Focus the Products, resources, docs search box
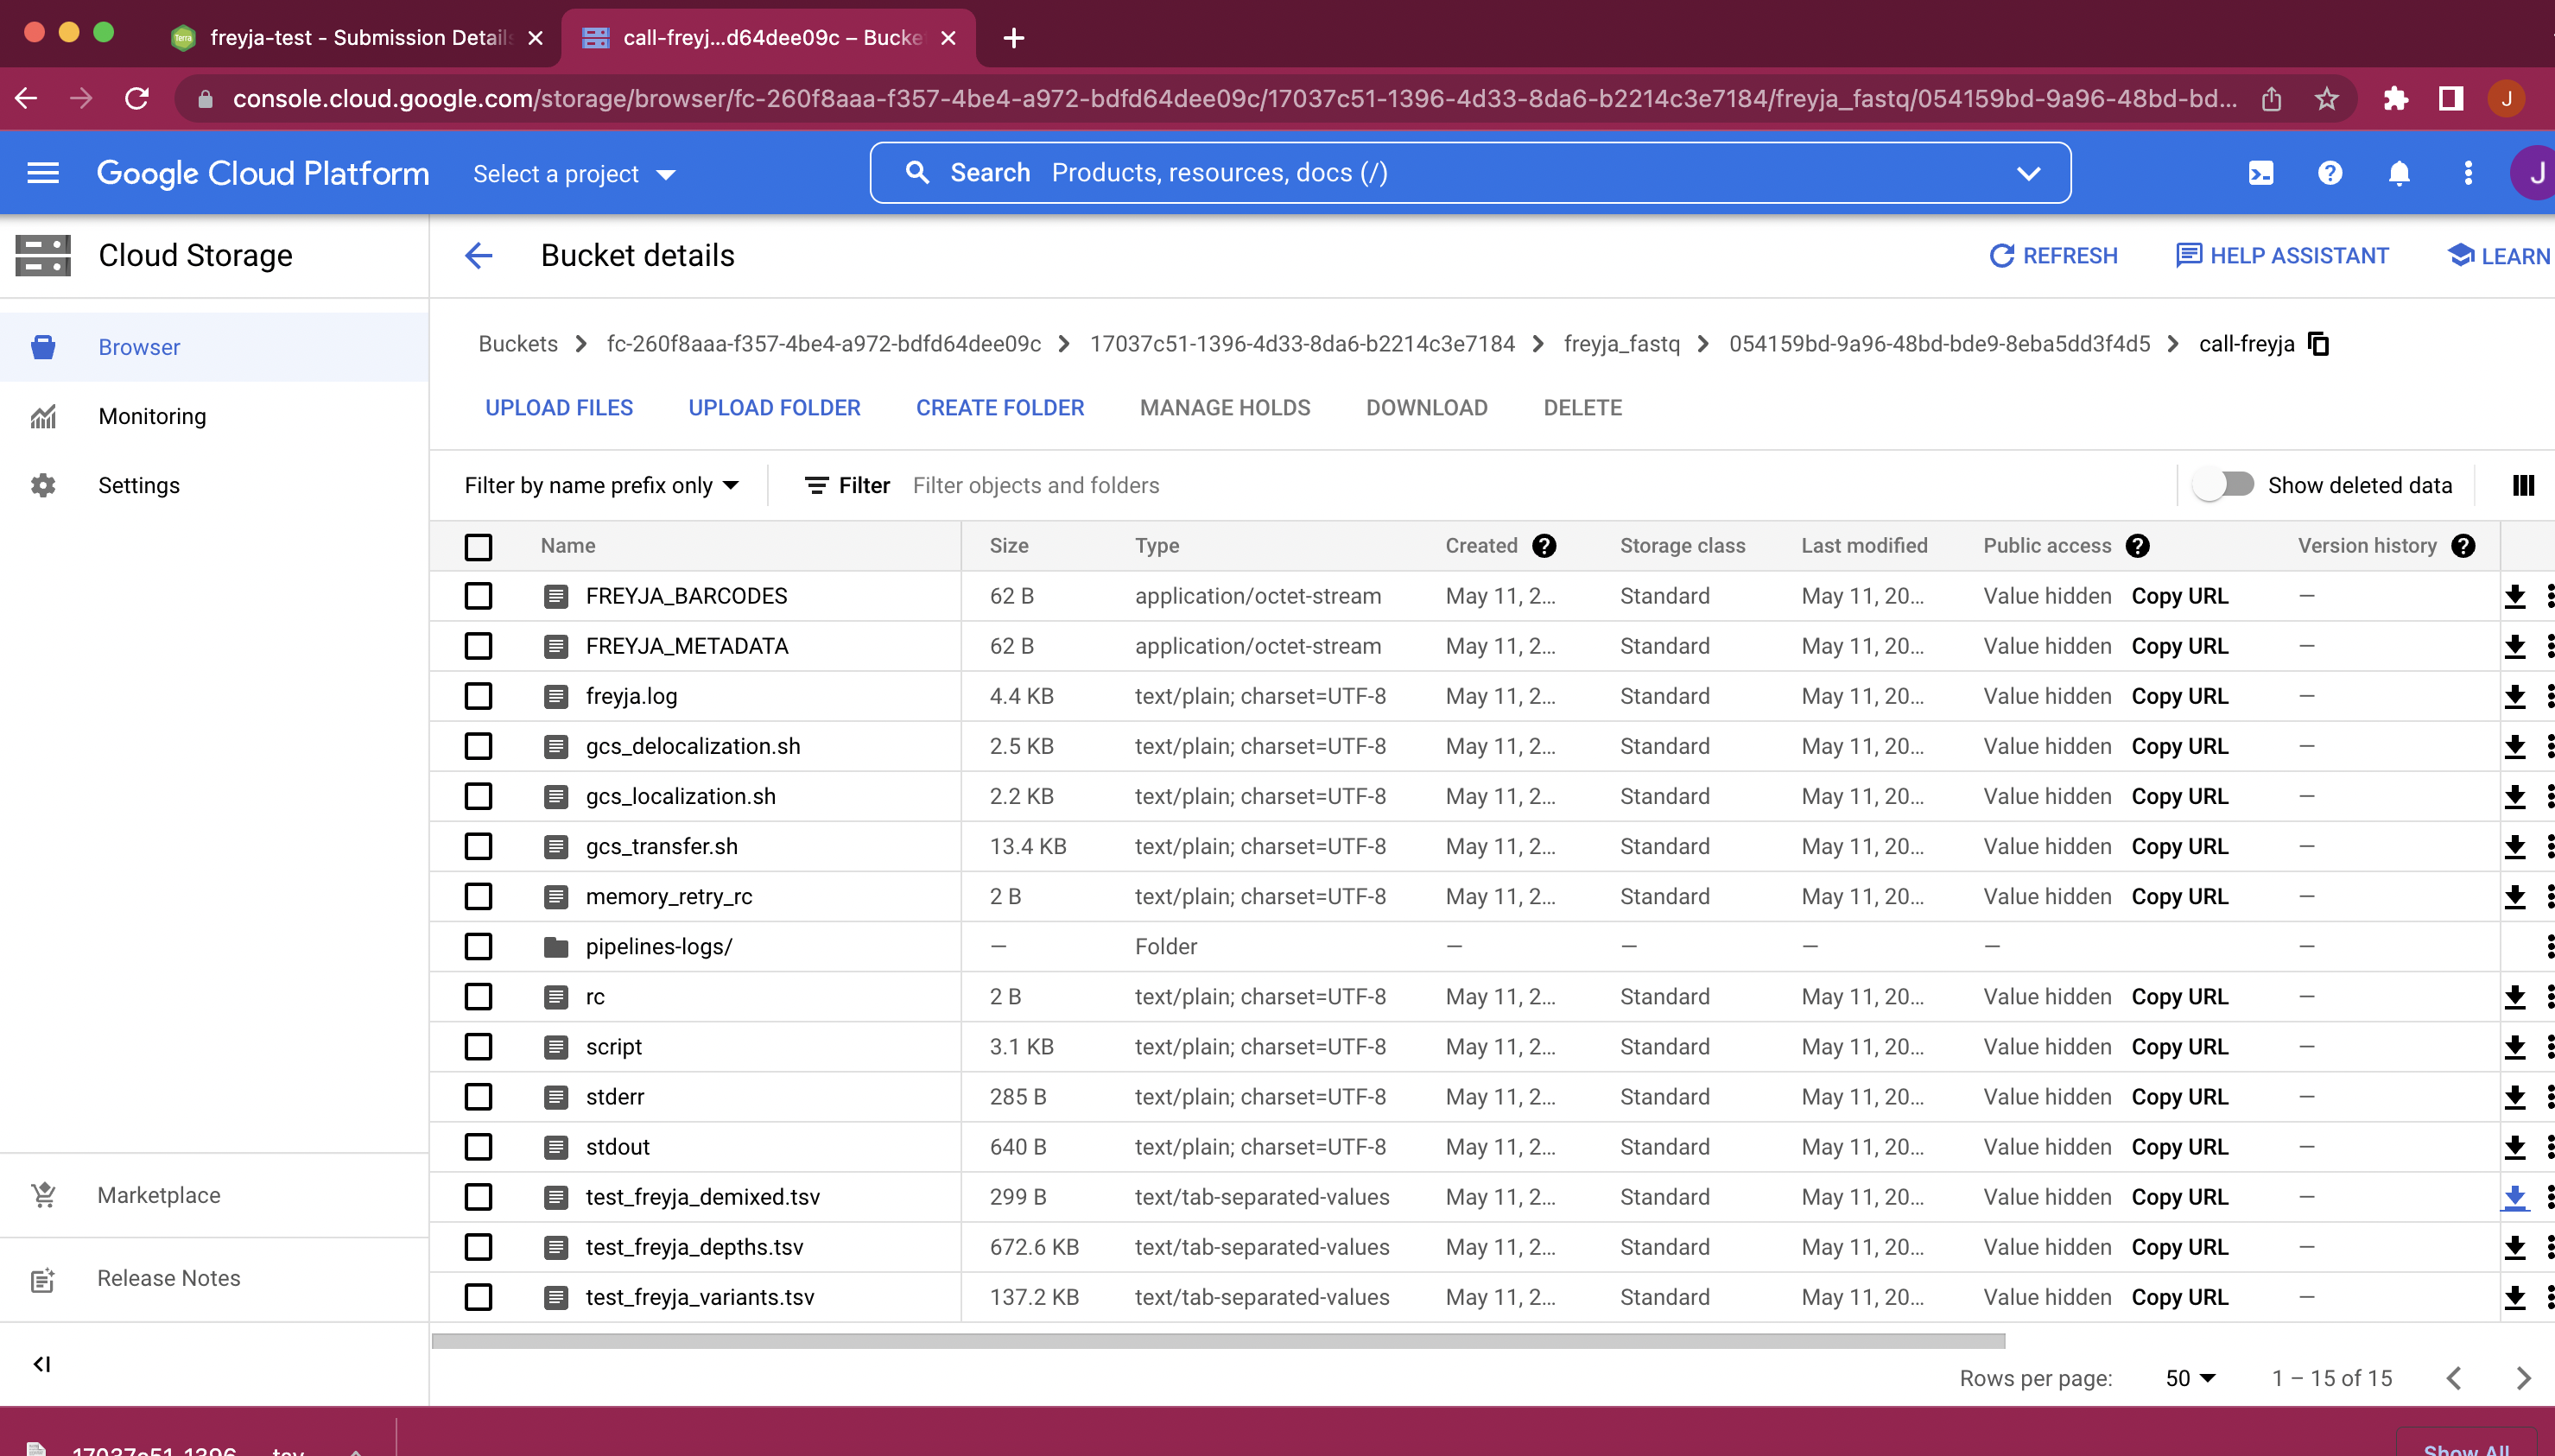 click(x=1470, y=173)
